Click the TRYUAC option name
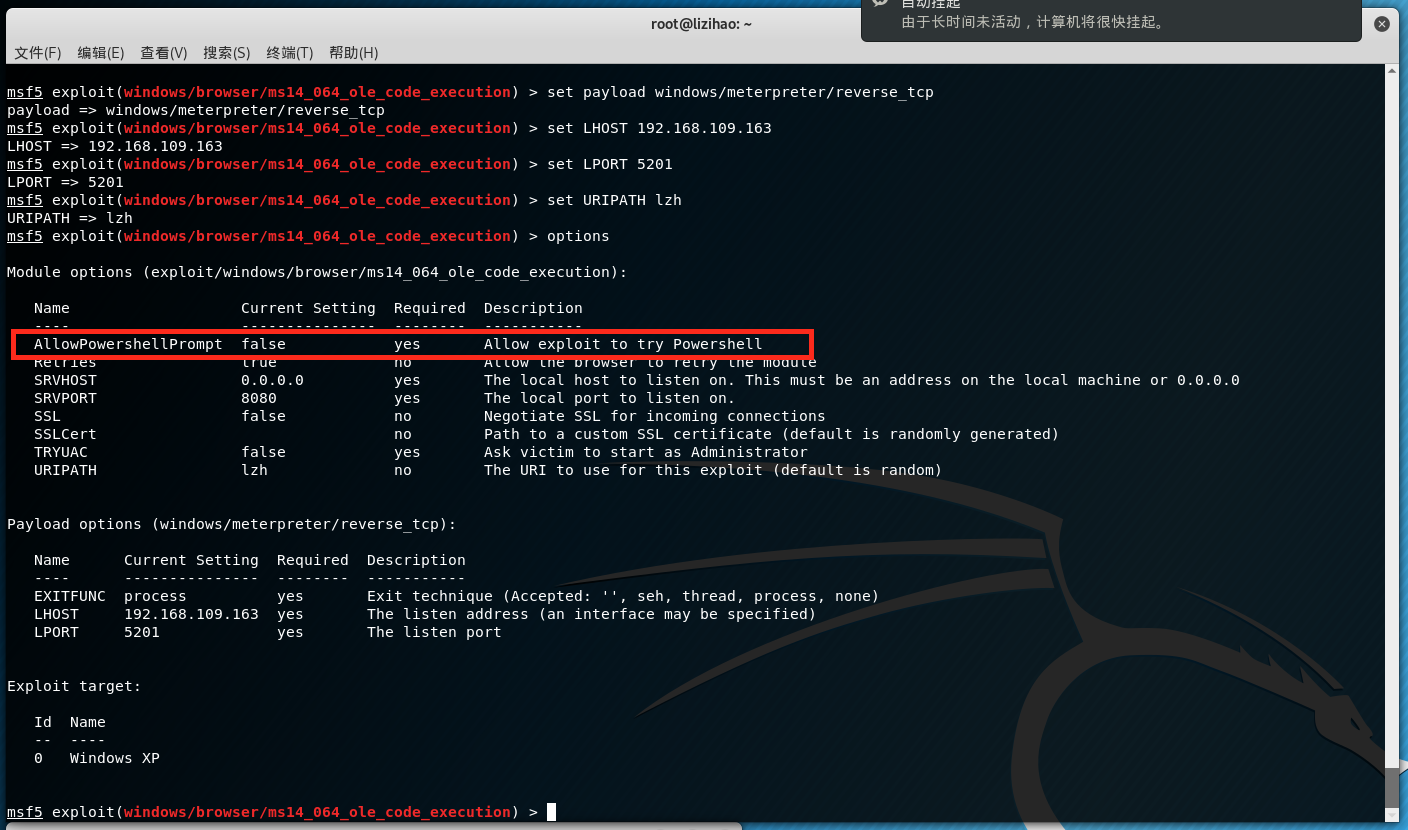The width and height of the screenshot is (1408, 830). pyautogui.click(x=61, y=452)
